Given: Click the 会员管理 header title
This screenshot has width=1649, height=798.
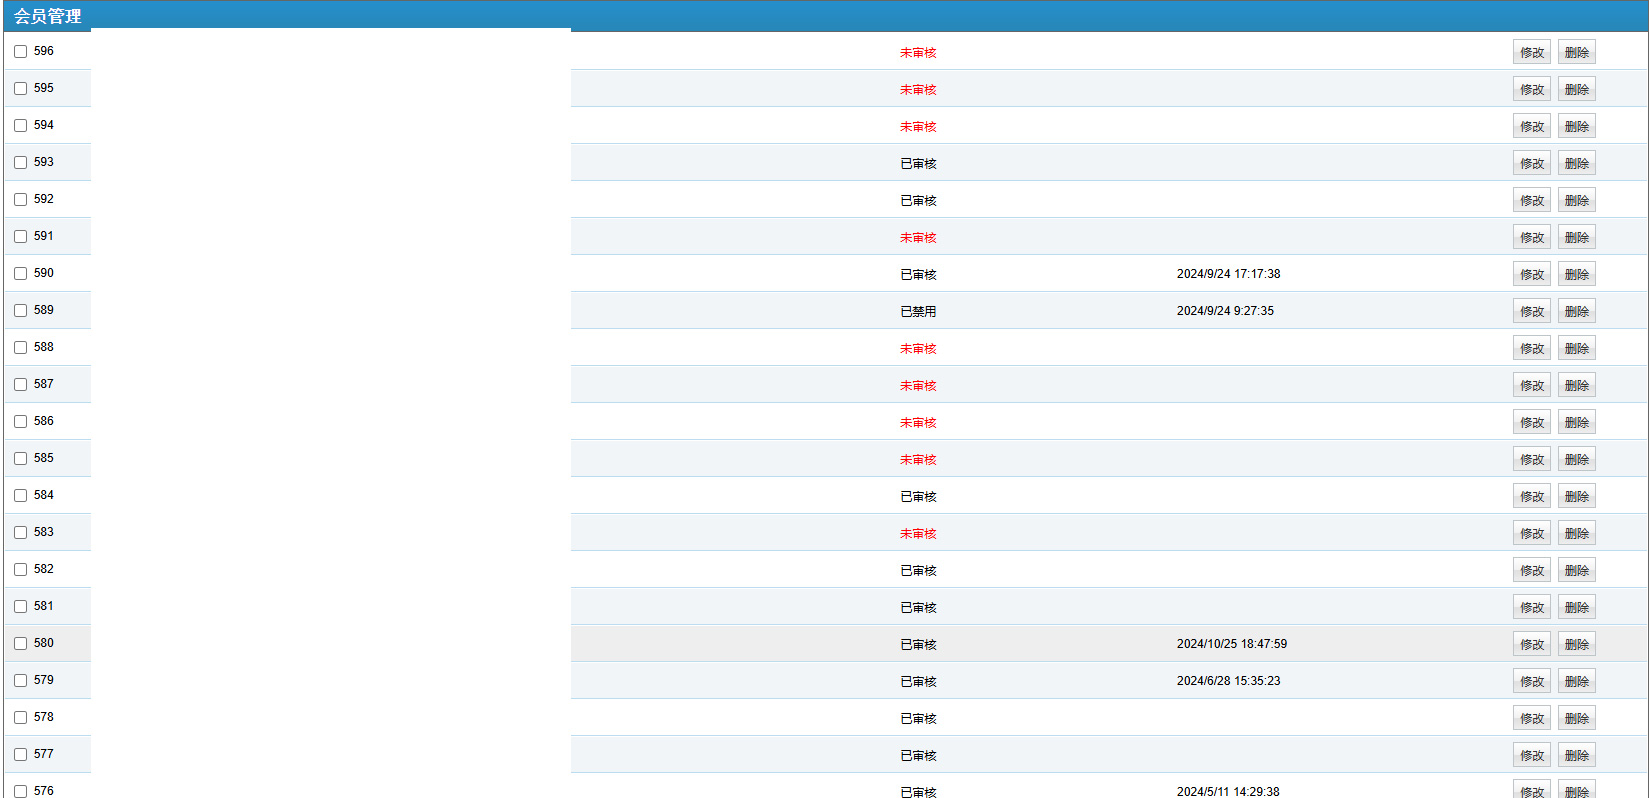Looking at the screenshot, I should tap(48, 16).
